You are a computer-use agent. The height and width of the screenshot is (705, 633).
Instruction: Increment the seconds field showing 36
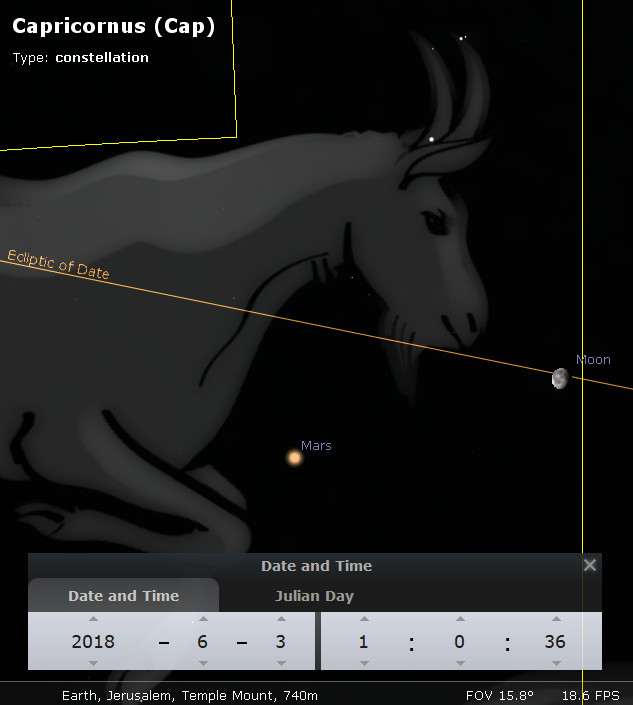coord(556,619)
